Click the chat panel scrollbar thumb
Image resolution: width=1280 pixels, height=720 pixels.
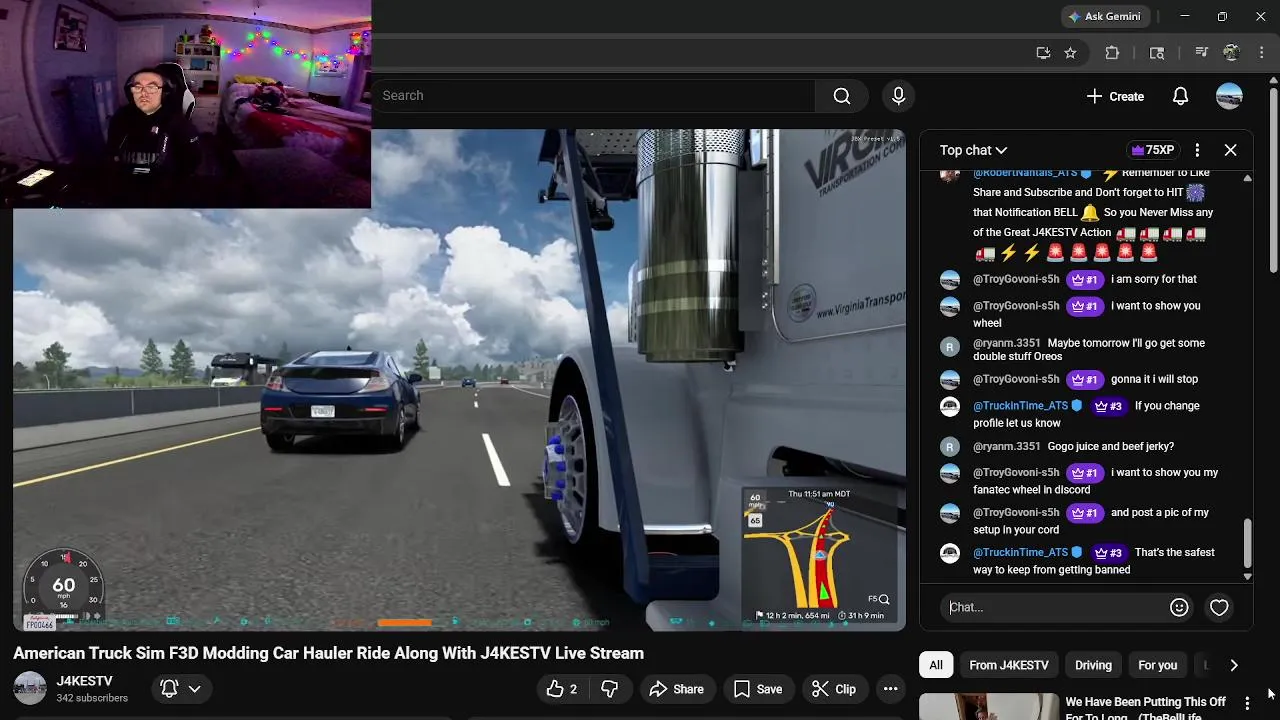point(1247,543)
